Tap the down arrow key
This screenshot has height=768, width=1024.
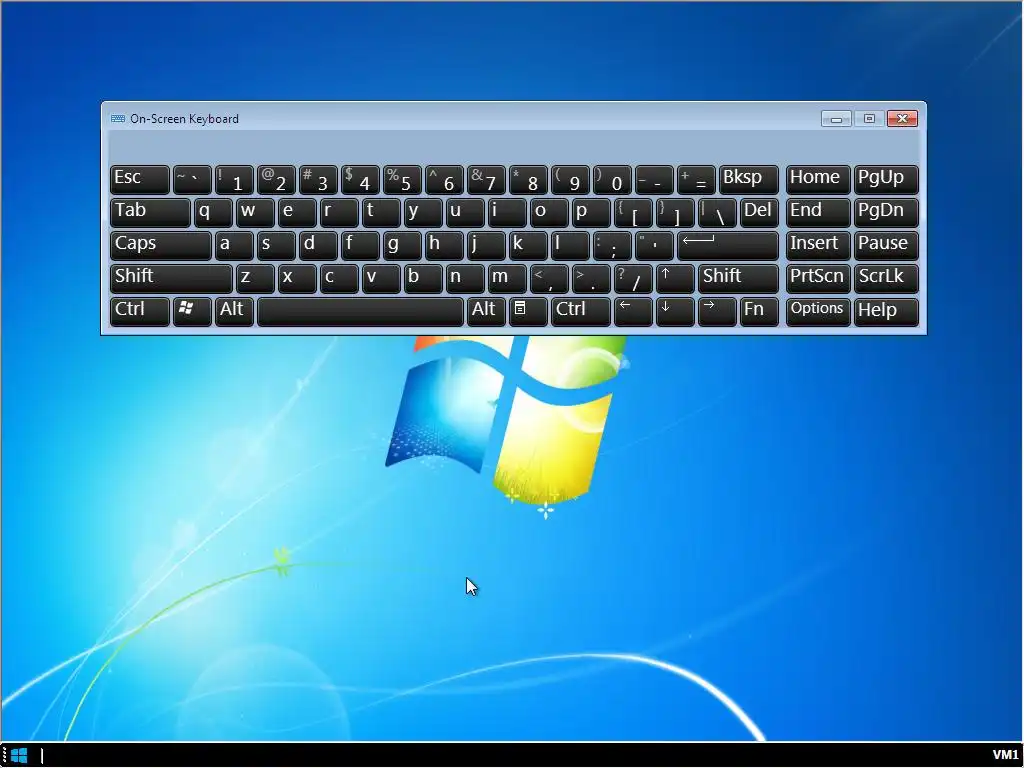point(675,312)
